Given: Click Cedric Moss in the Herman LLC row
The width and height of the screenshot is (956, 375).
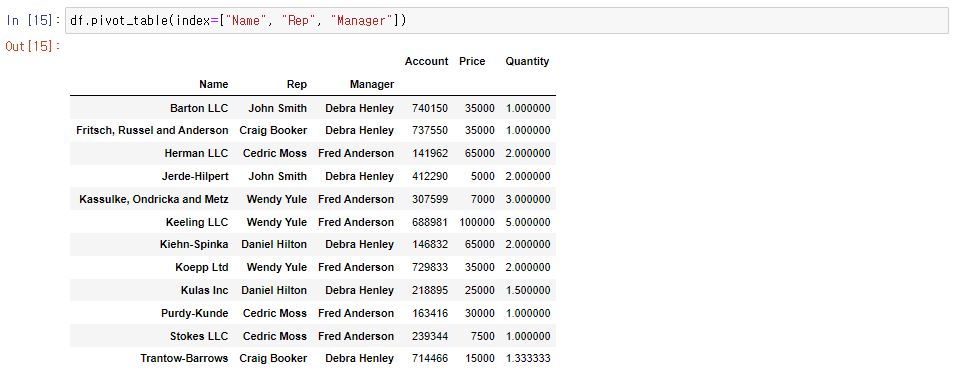Looking at the screenshot, I should point(275,153).
